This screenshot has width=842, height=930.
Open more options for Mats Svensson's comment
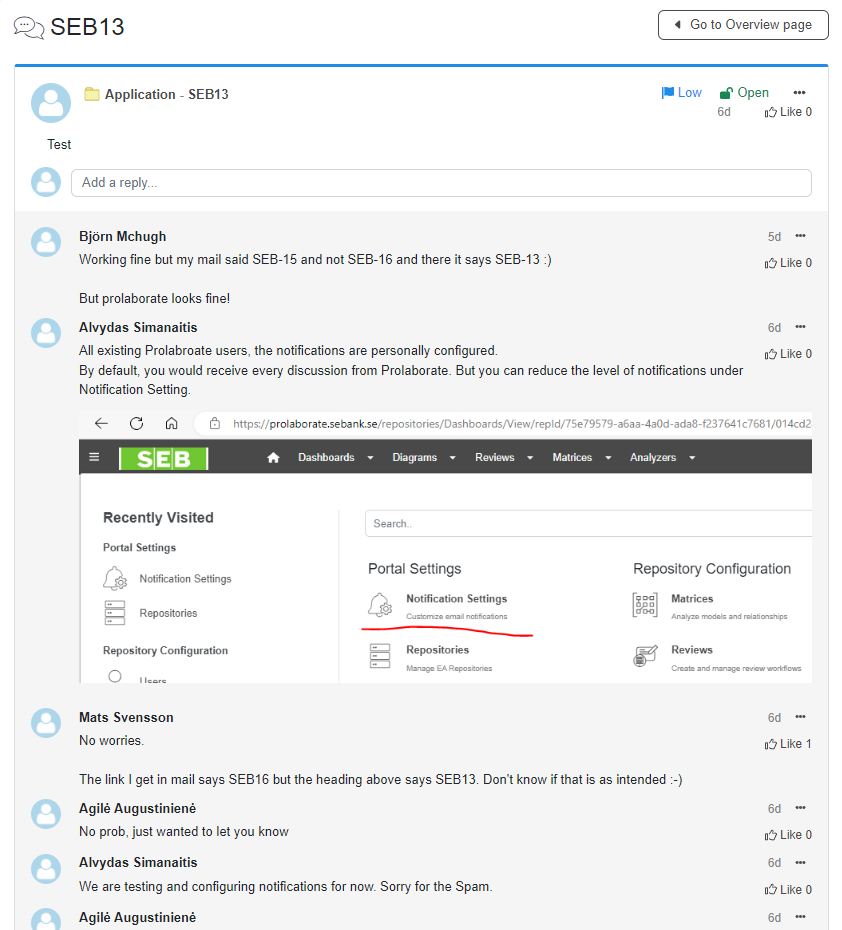pos(800,717)
